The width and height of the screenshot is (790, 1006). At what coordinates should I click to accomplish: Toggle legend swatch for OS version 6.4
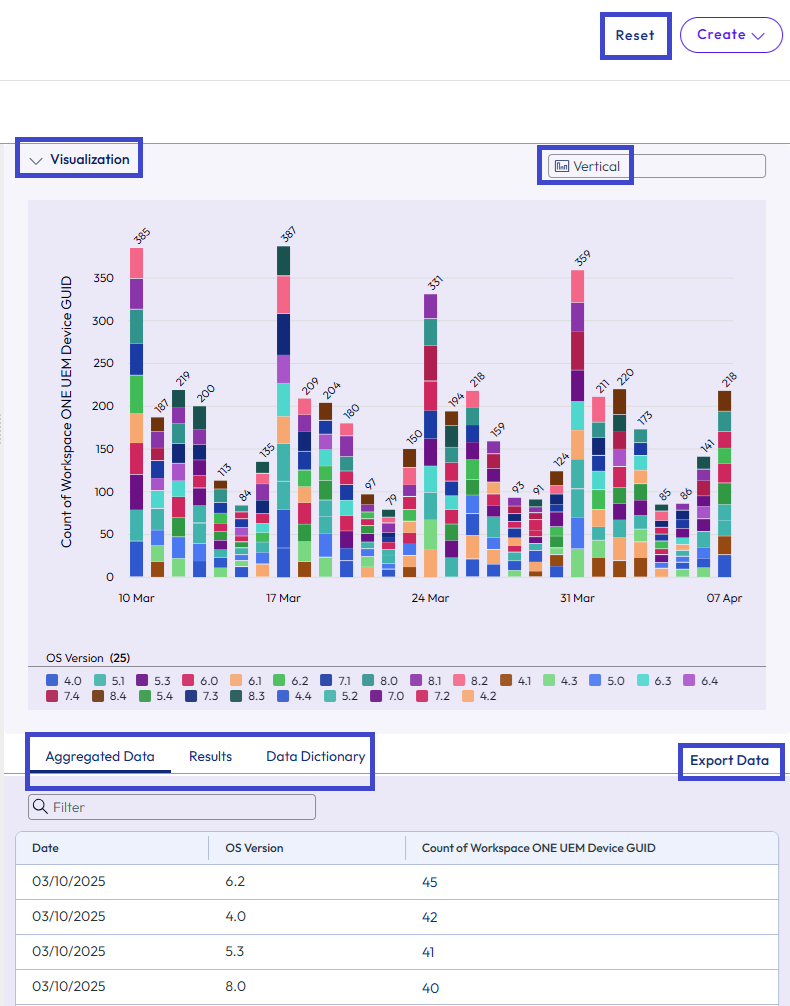point(689,680)
